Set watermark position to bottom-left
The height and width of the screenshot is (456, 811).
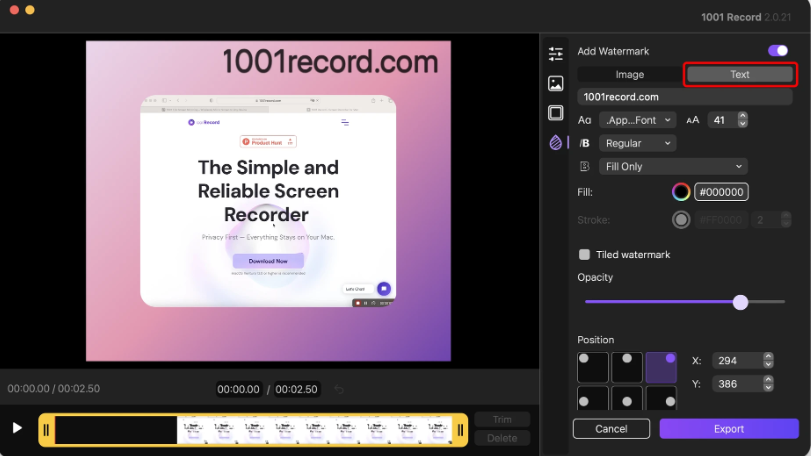click(x=593, y=398)
